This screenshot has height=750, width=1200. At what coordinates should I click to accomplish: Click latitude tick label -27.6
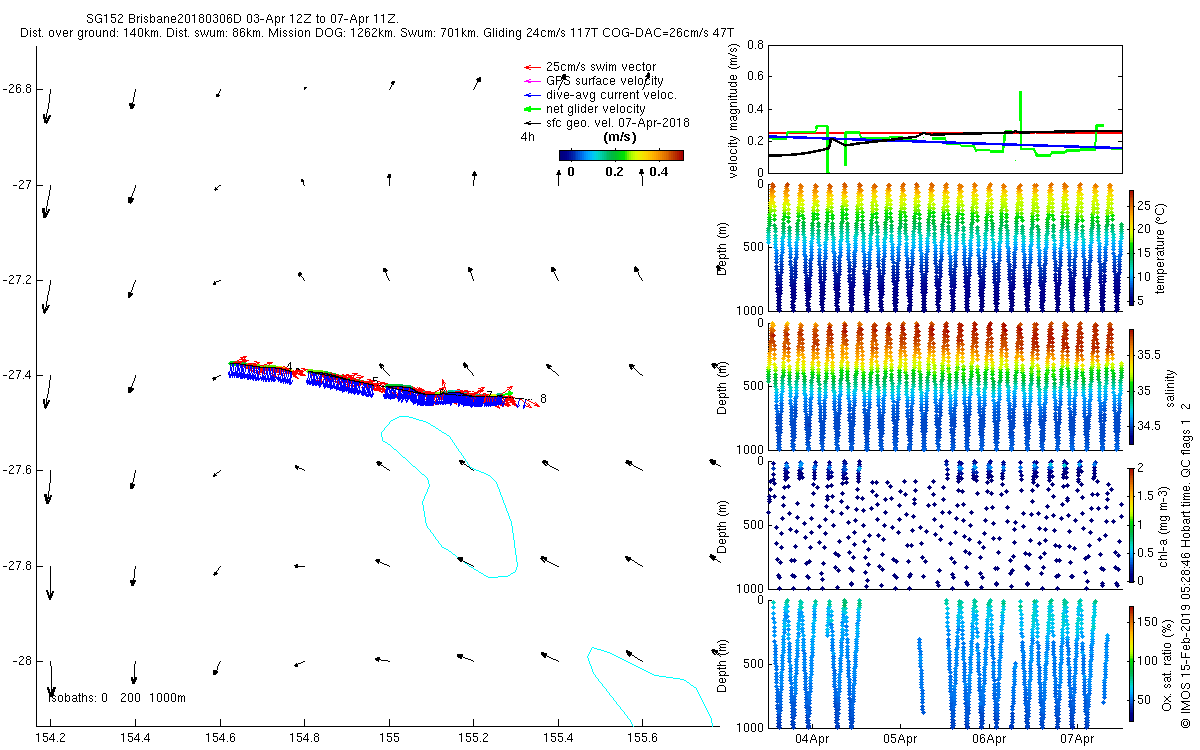click(18, 470)
